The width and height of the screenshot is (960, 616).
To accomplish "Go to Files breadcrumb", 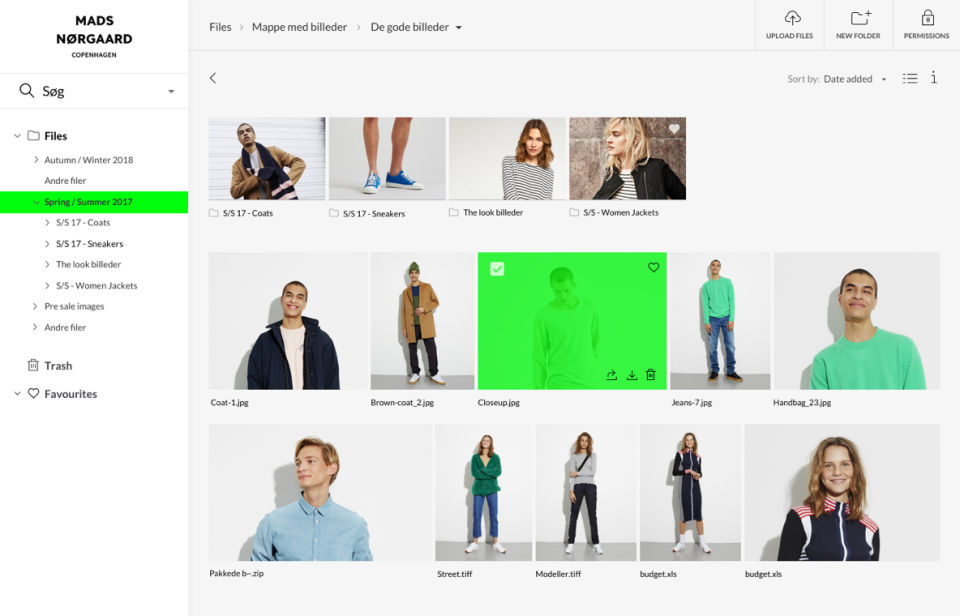I will tap(220, 27).
